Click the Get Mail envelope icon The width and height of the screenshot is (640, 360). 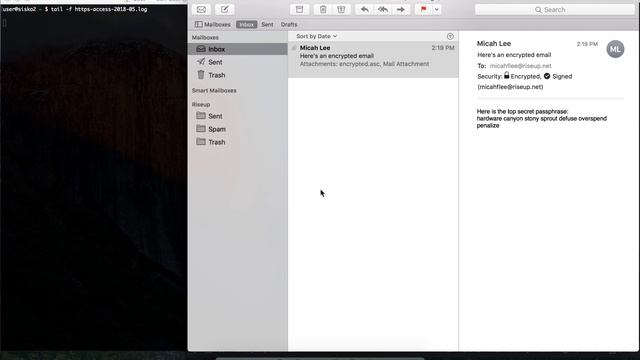[x=201, y=9]
